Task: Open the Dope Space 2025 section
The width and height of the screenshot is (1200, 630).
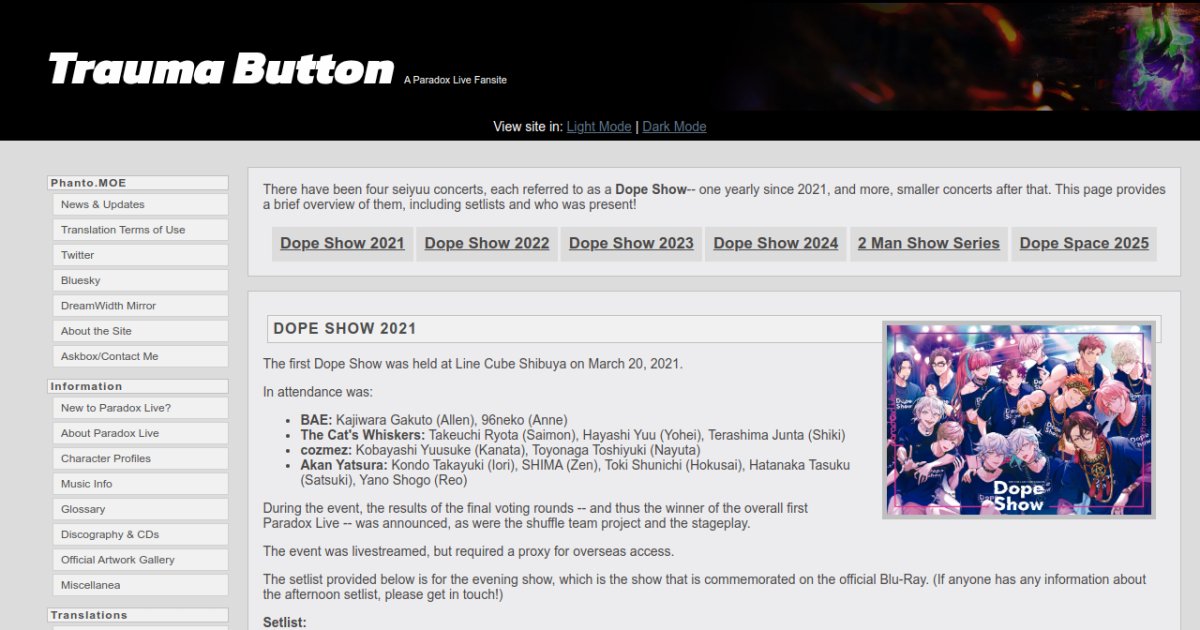Action: coord(1084,243)
